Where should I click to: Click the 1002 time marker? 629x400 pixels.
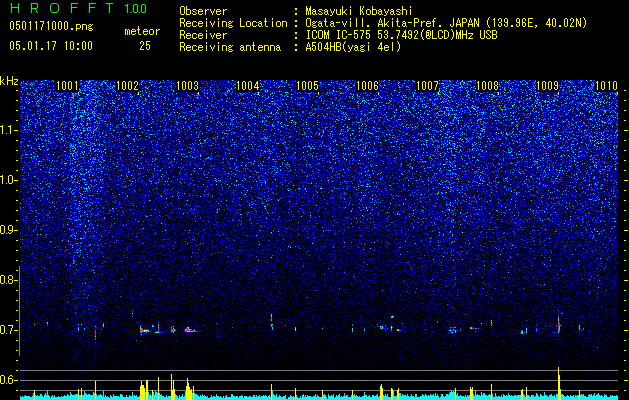[127, 85]
